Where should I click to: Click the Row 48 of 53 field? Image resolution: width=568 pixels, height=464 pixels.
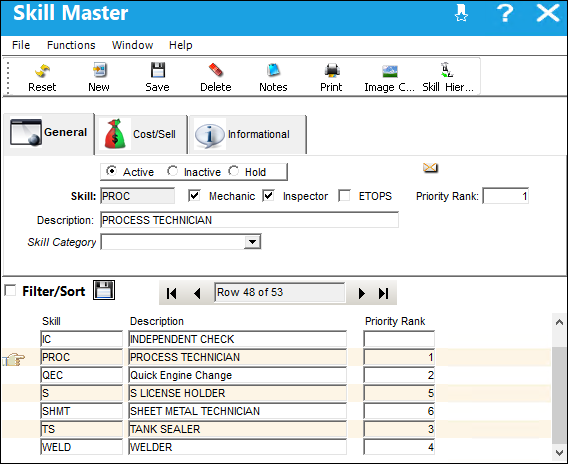(x=279, y=292)
